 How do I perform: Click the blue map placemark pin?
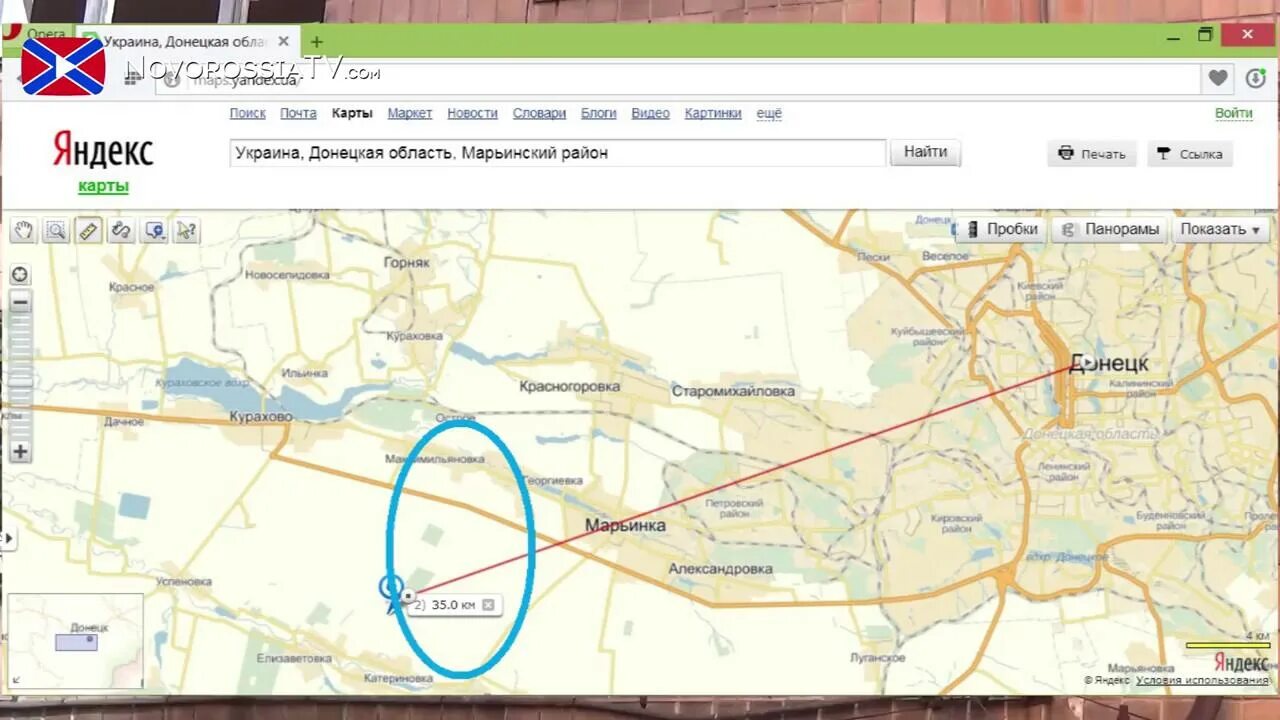392,594
